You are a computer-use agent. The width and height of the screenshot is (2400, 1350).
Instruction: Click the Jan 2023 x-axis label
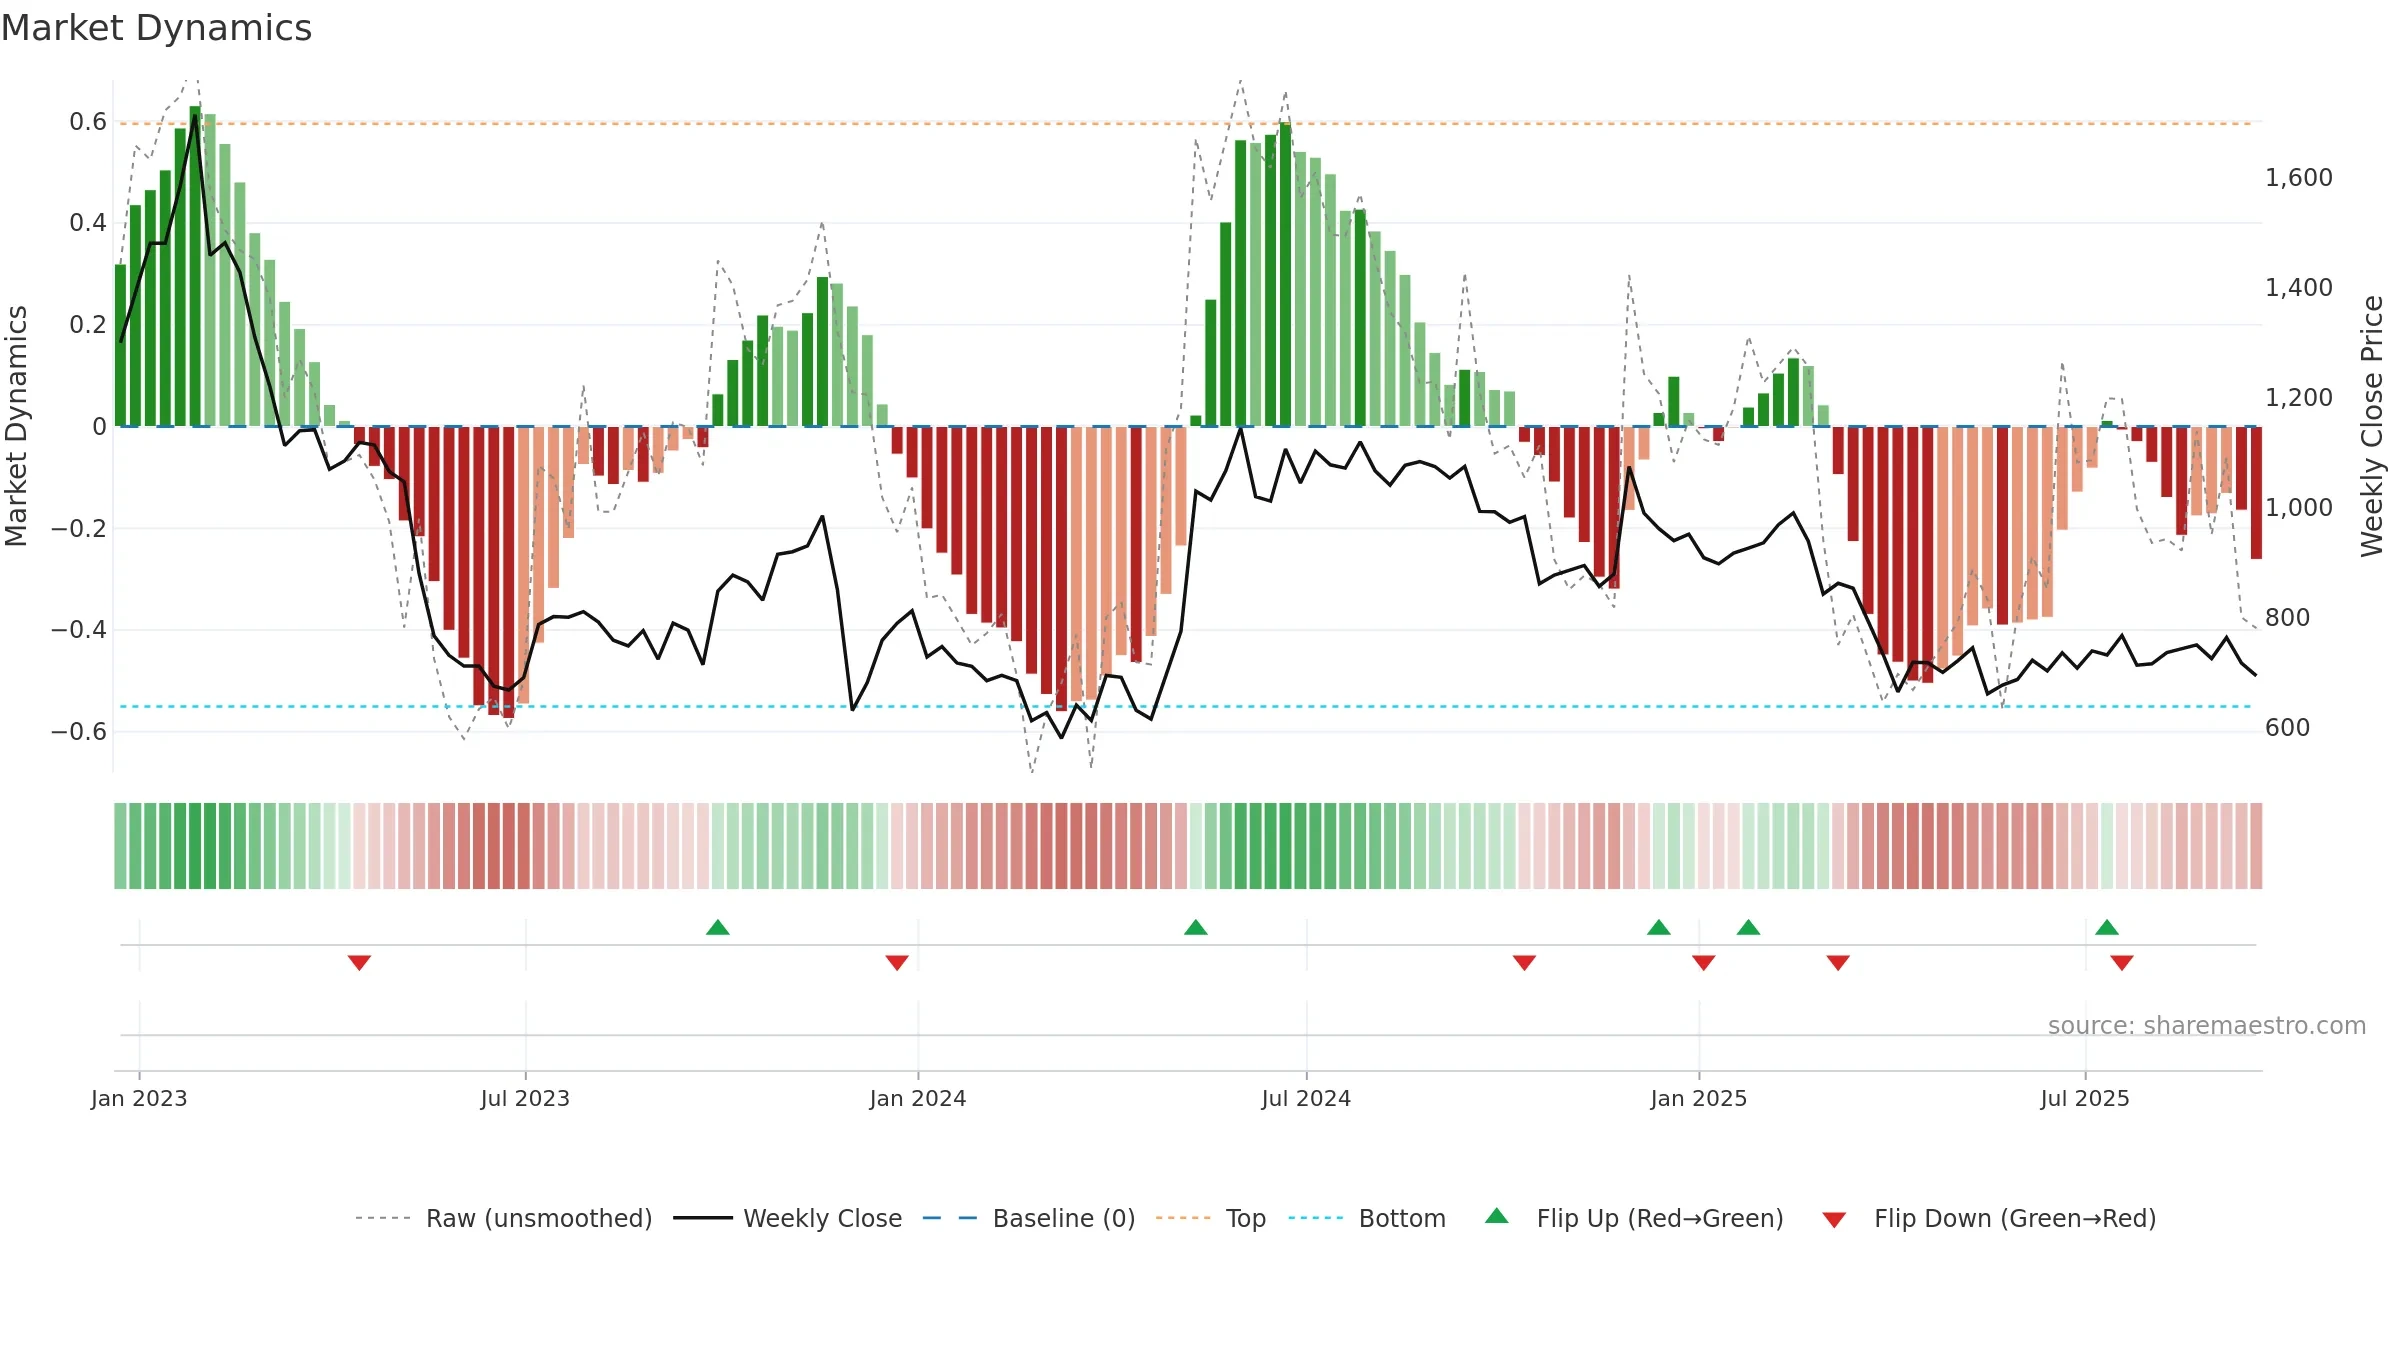click(139, 1098)
